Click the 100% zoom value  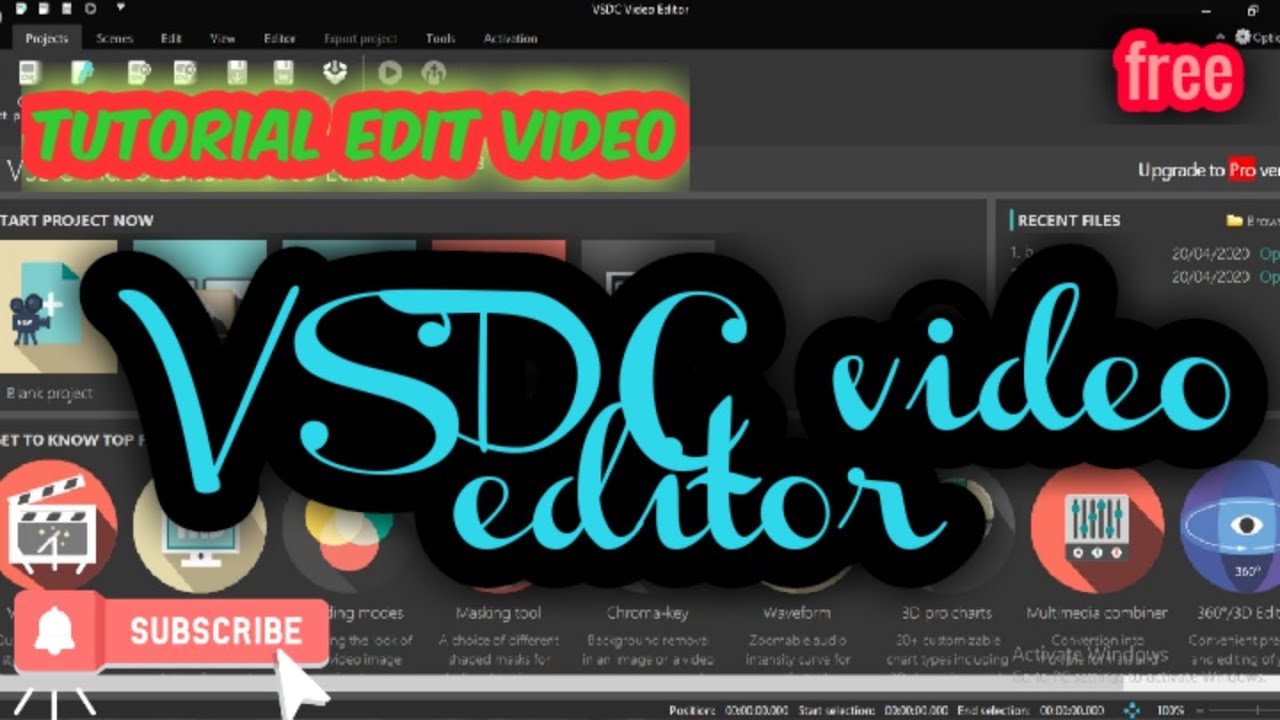[1171, 711]
